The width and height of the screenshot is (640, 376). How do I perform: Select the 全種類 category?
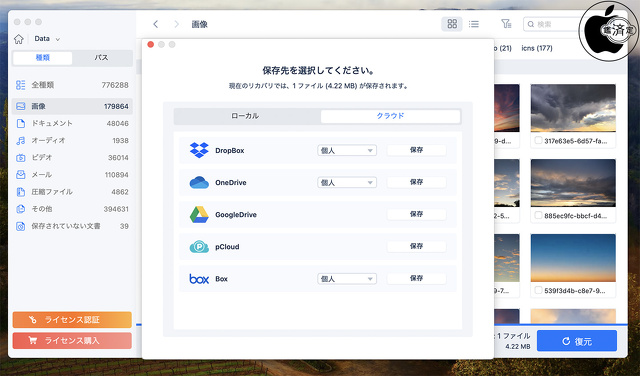(x=72, y=85)
